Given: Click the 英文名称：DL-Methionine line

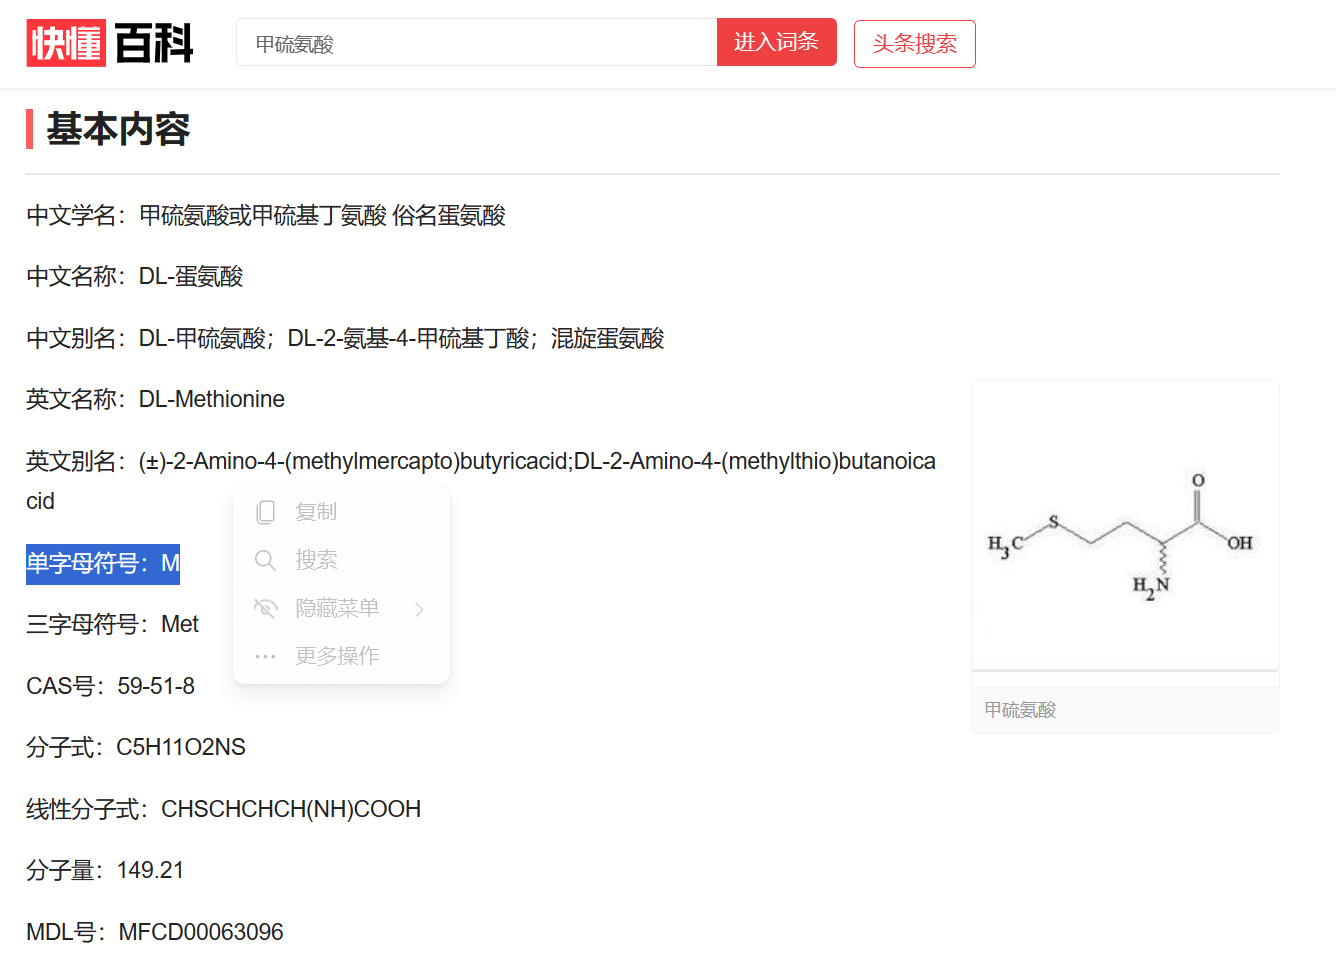Looking at the screenshot, I should tap(155, 399).
